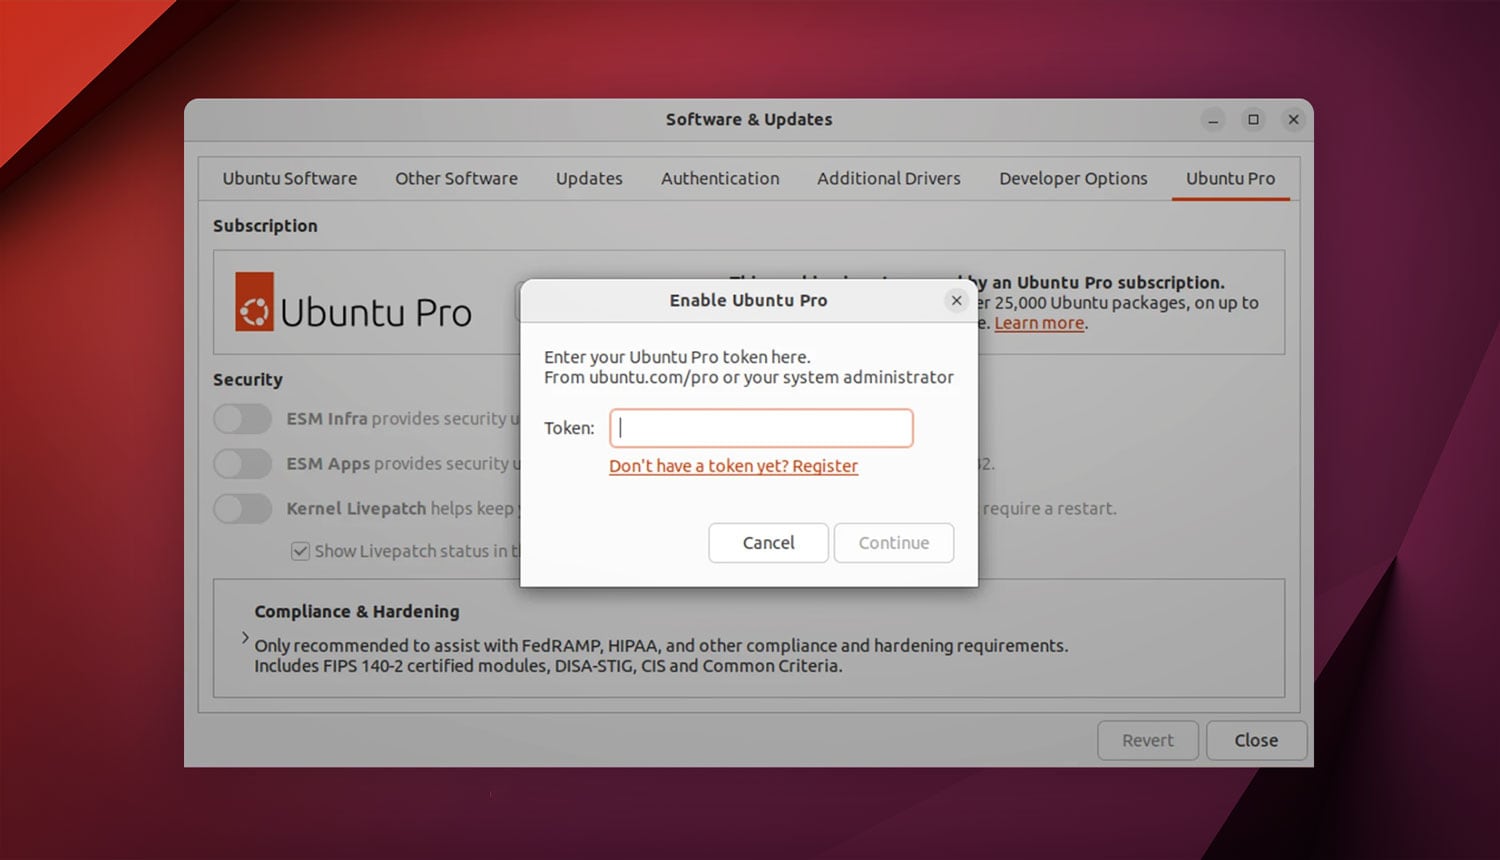Click 'From ubuntu.com/pro or your system administrator' text
Screen dimensions: 1500x860
point(749,377)
